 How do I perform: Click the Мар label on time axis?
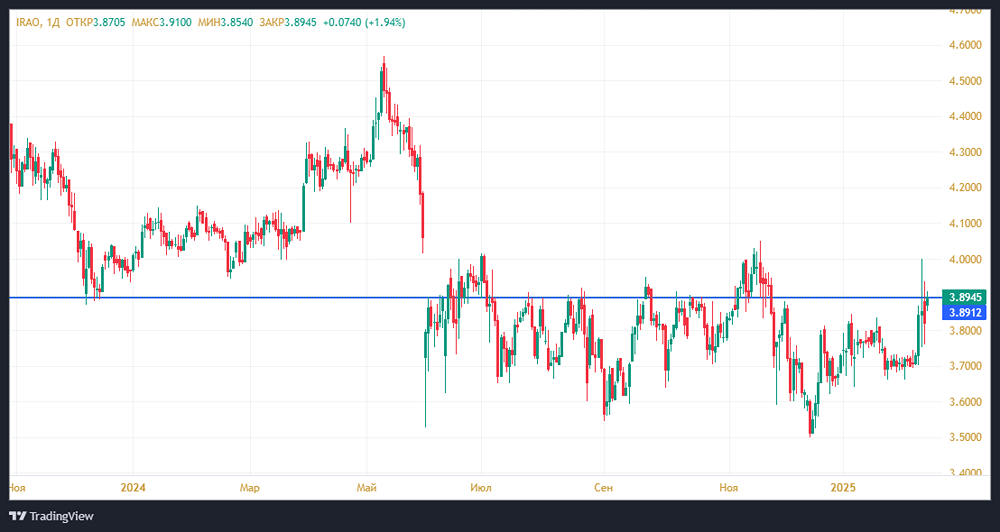tap(249, 488)
